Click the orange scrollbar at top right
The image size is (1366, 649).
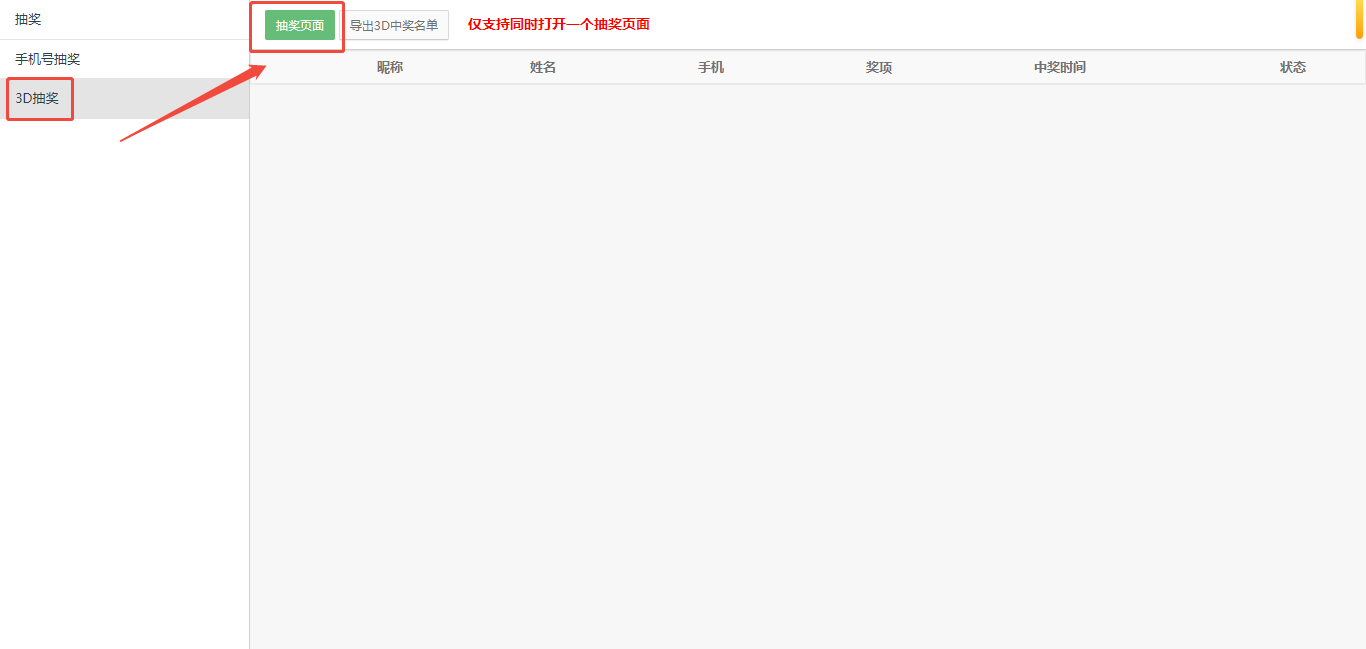click(1360, 18)
